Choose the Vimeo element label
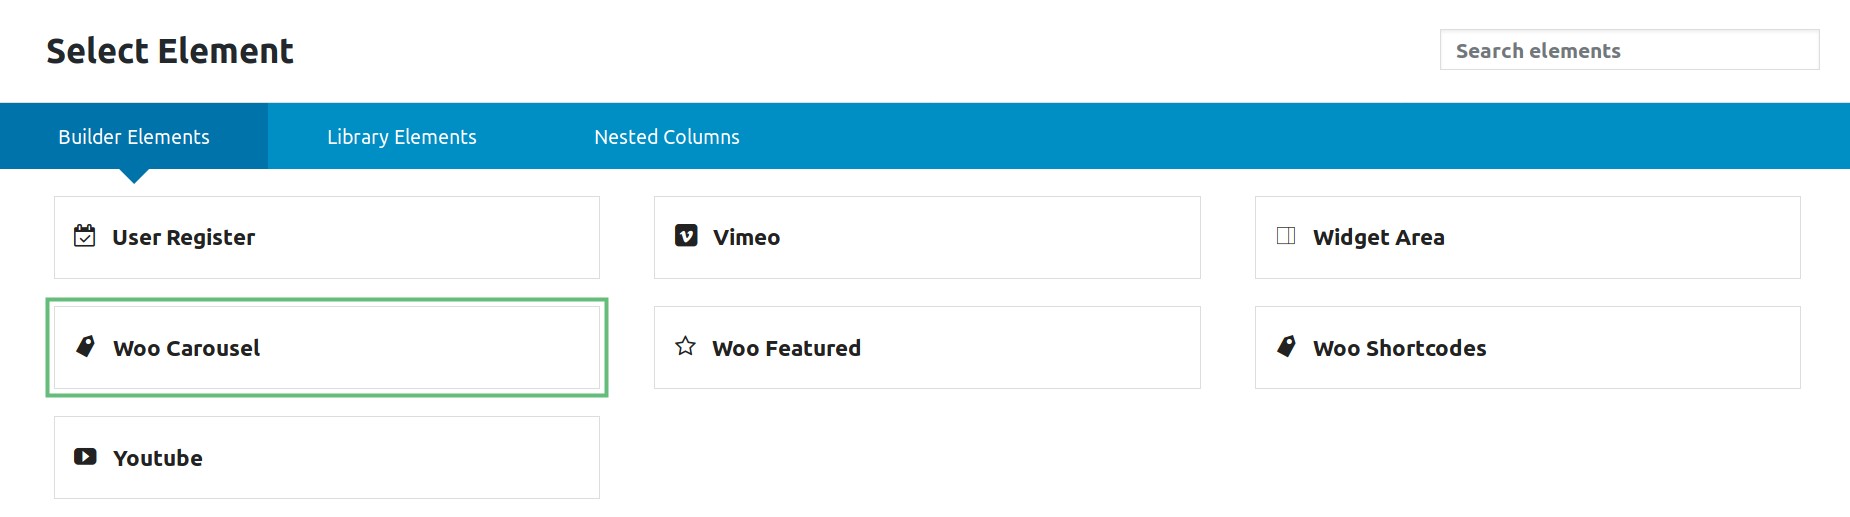The height and width of the screenshot is (517, 1850). pyautogui.click(x=746, y=238)
